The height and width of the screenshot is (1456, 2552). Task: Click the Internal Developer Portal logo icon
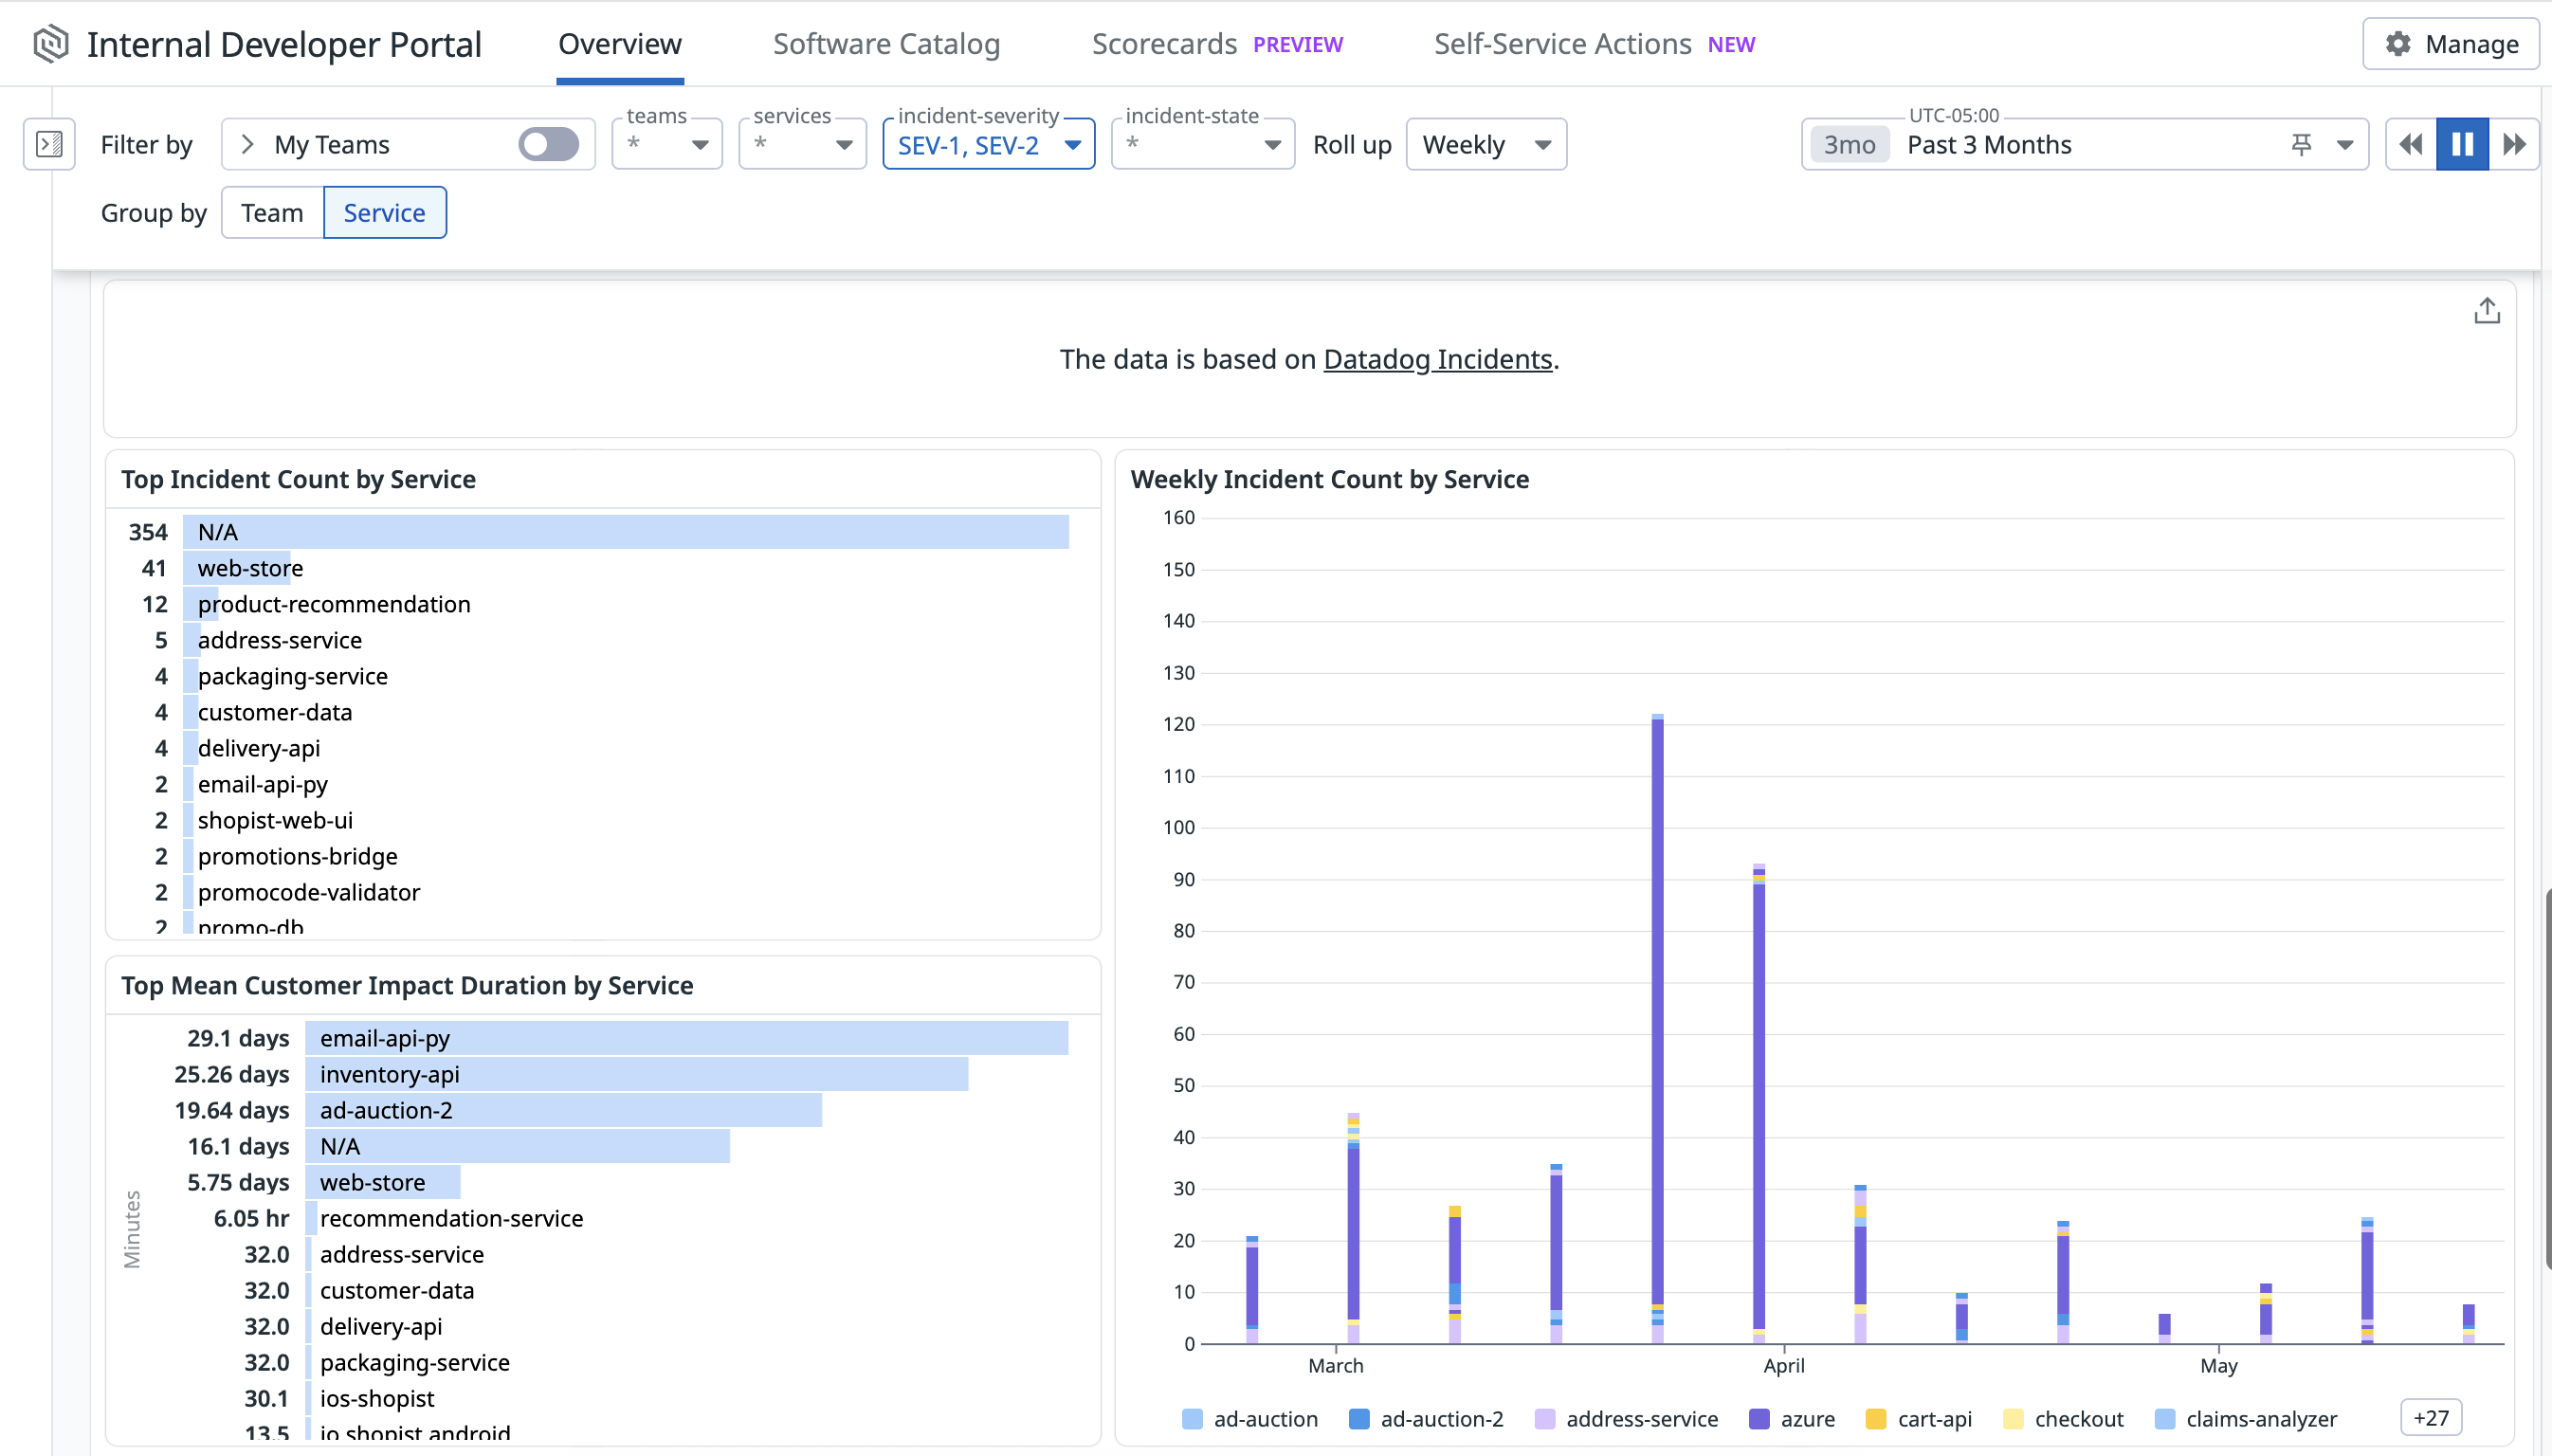[50, 44]
